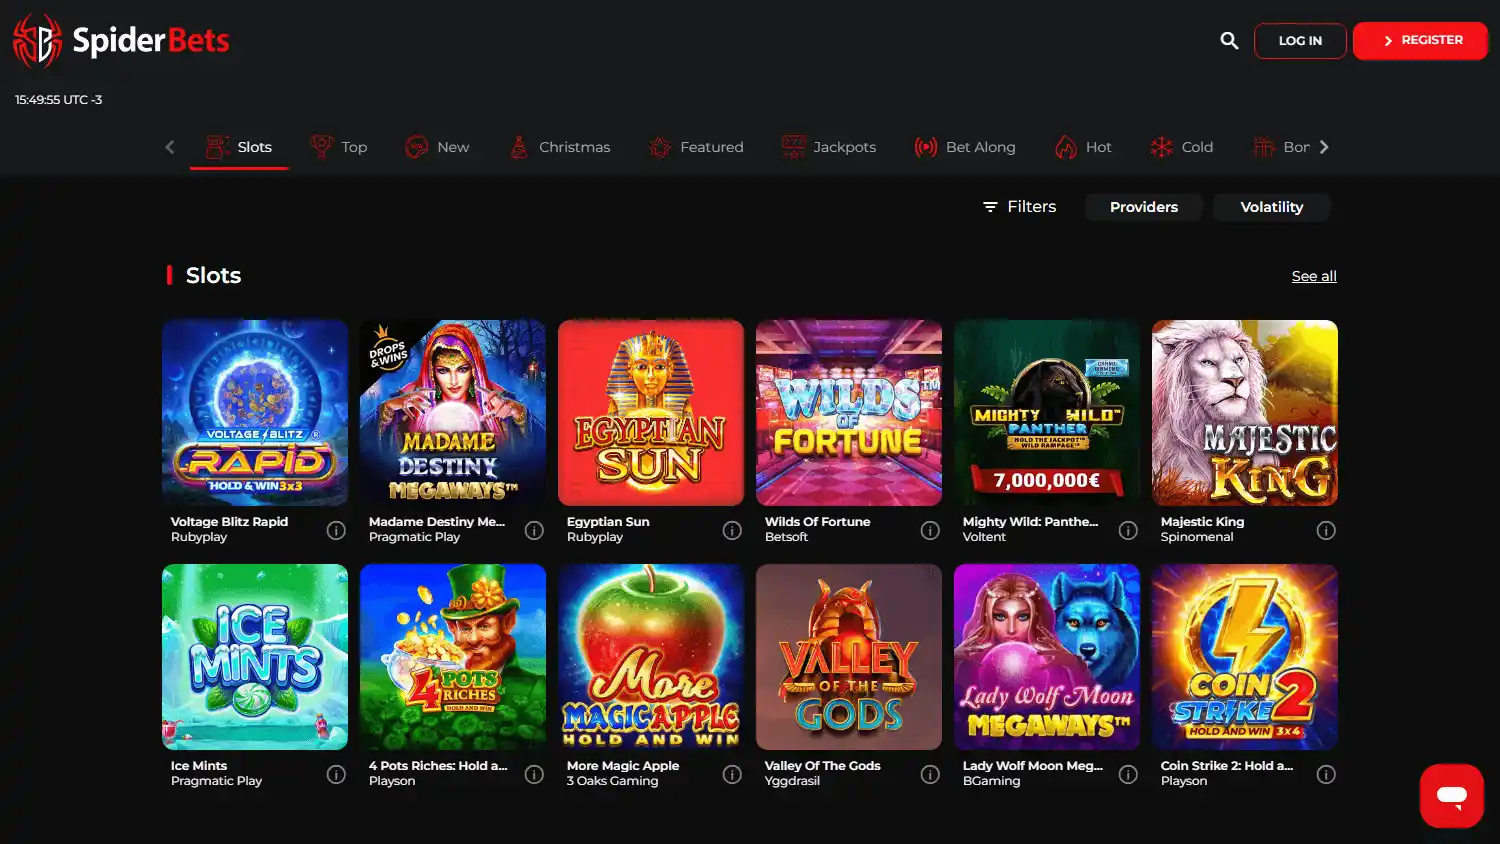
Task: Switch to the Top tab
Action: pos(339,147)
